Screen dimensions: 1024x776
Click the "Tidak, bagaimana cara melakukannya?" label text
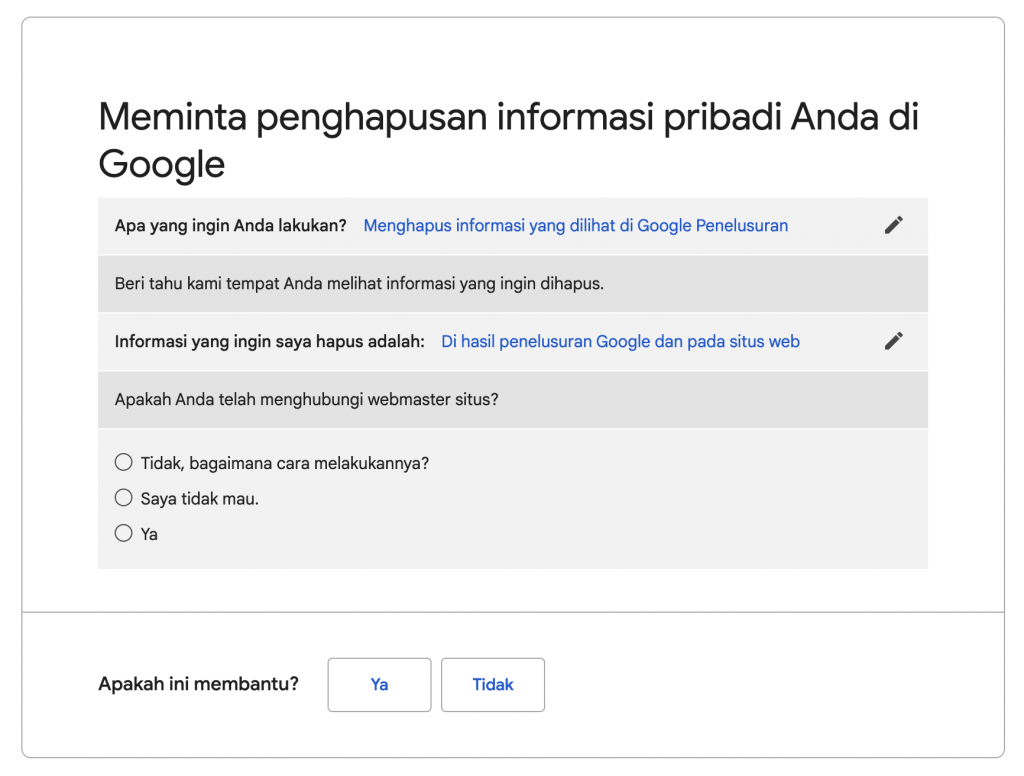(284, 463)
